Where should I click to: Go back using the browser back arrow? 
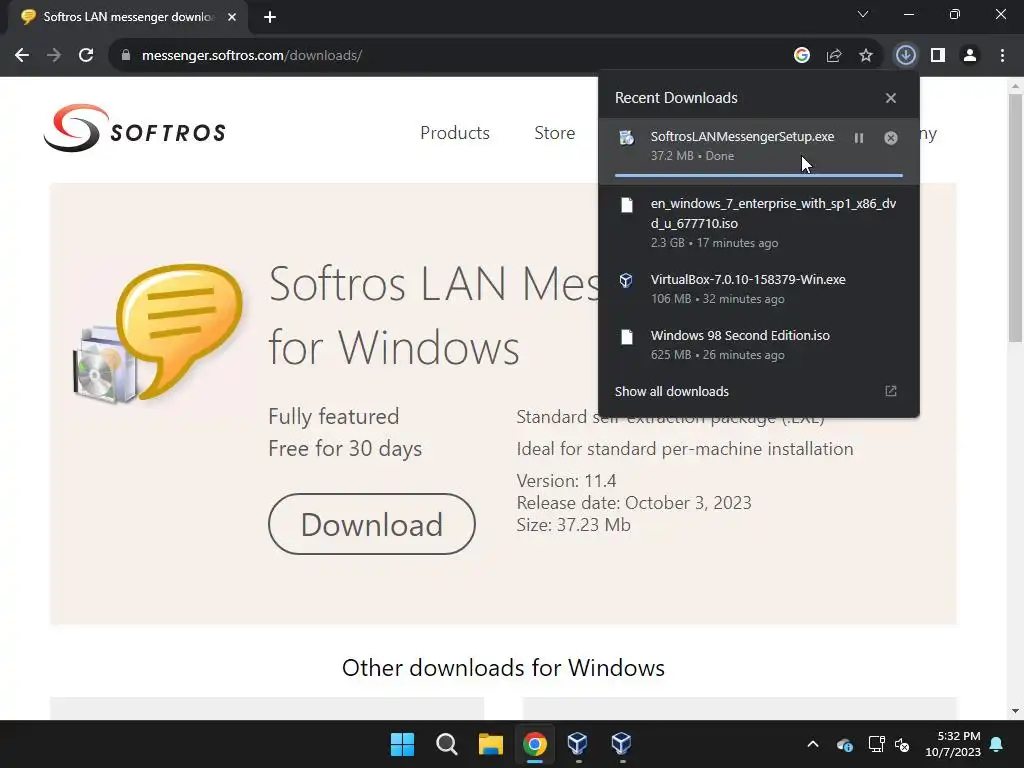tap(22, 56)
